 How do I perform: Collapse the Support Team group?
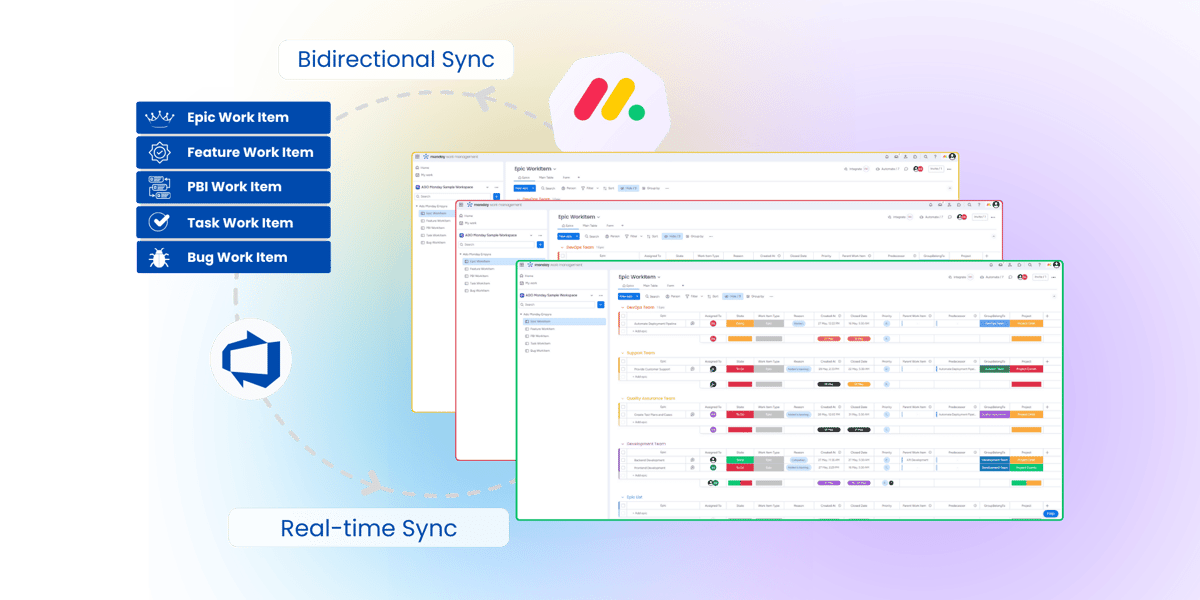pos(622,353)
